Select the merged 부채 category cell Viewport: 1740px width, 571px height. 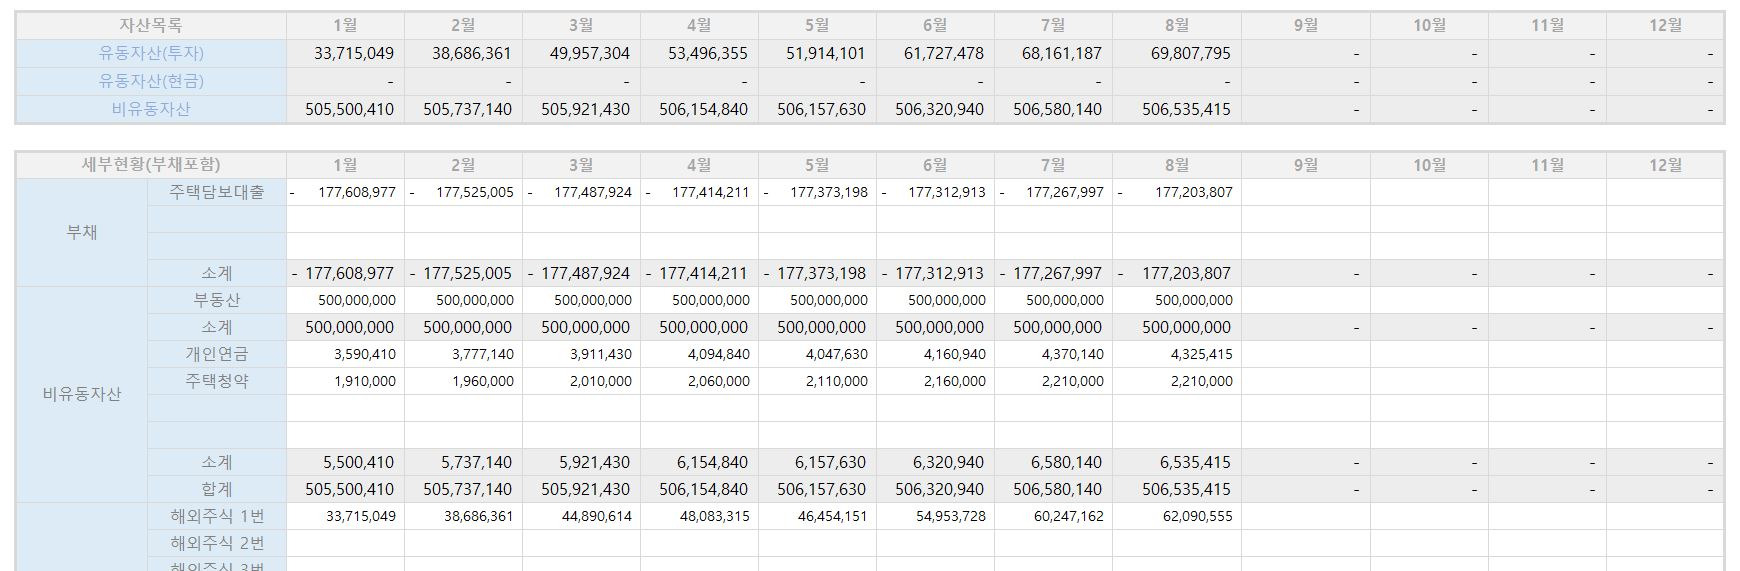pos(82,232)
